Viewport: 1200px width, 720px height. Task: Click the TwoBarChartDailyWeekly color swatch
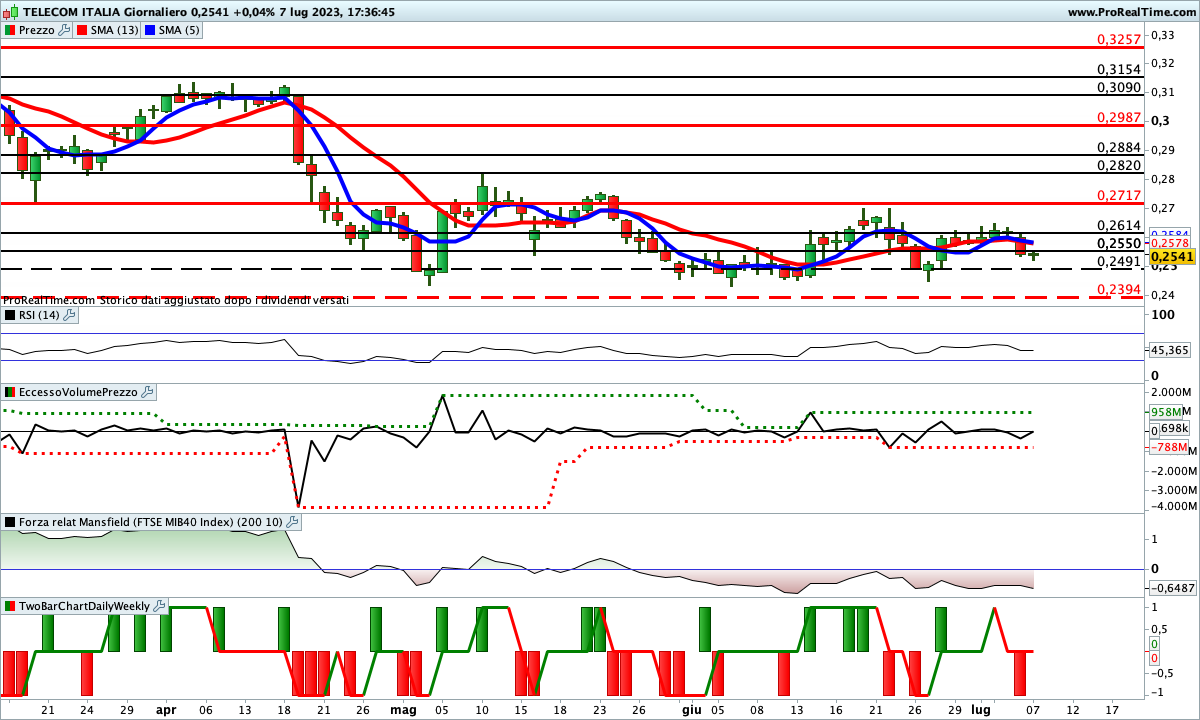9,606
